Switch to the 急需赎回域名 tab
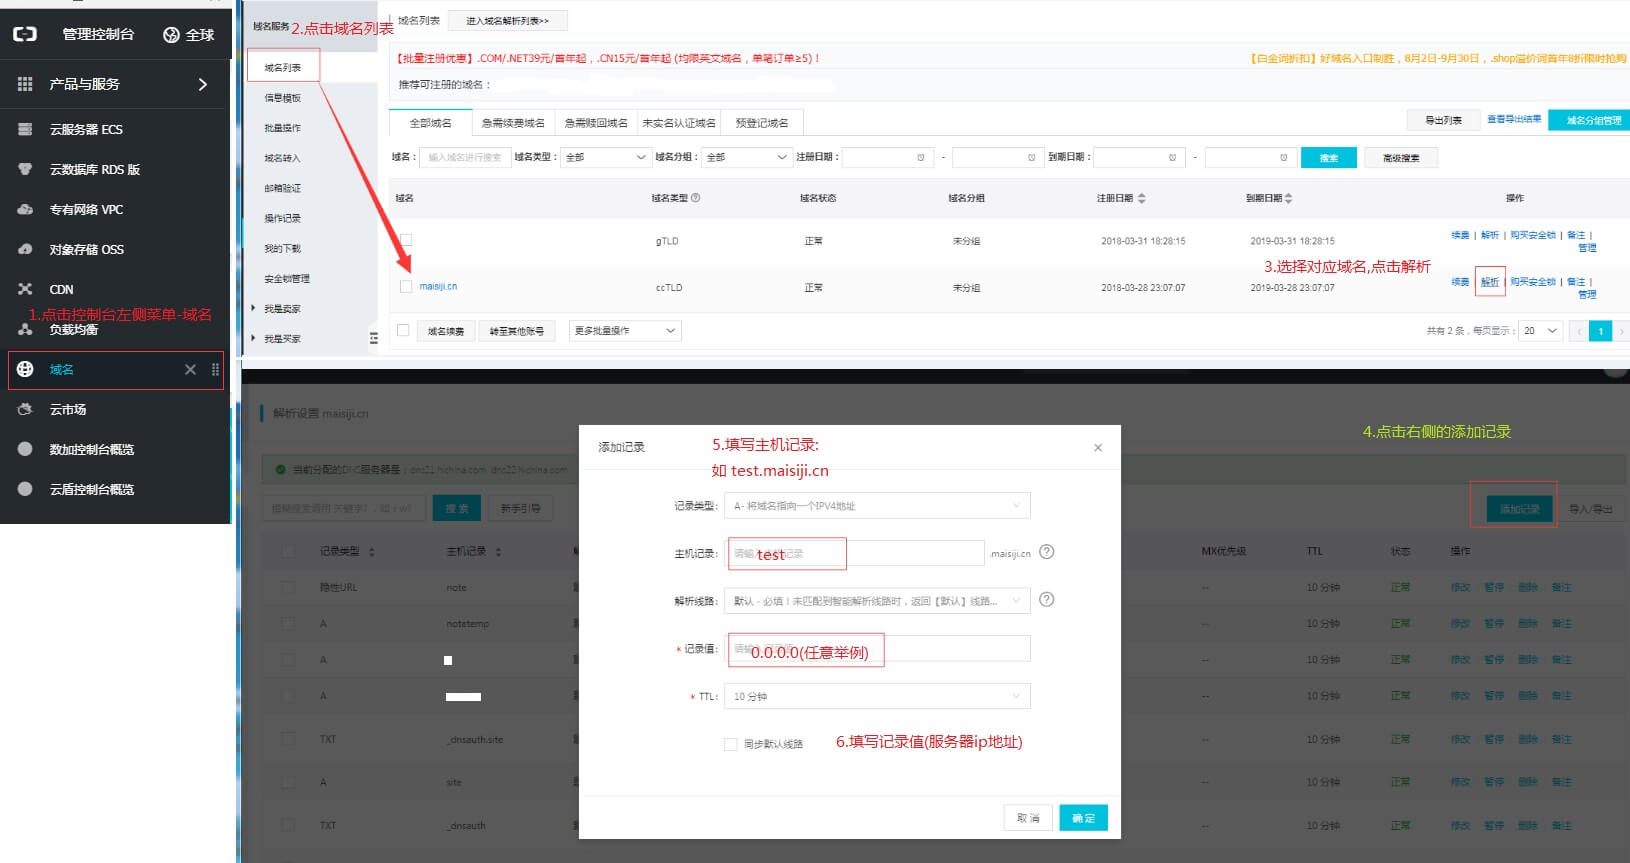1630x863 pixels. pyautogui.click(x=596, y=123)
